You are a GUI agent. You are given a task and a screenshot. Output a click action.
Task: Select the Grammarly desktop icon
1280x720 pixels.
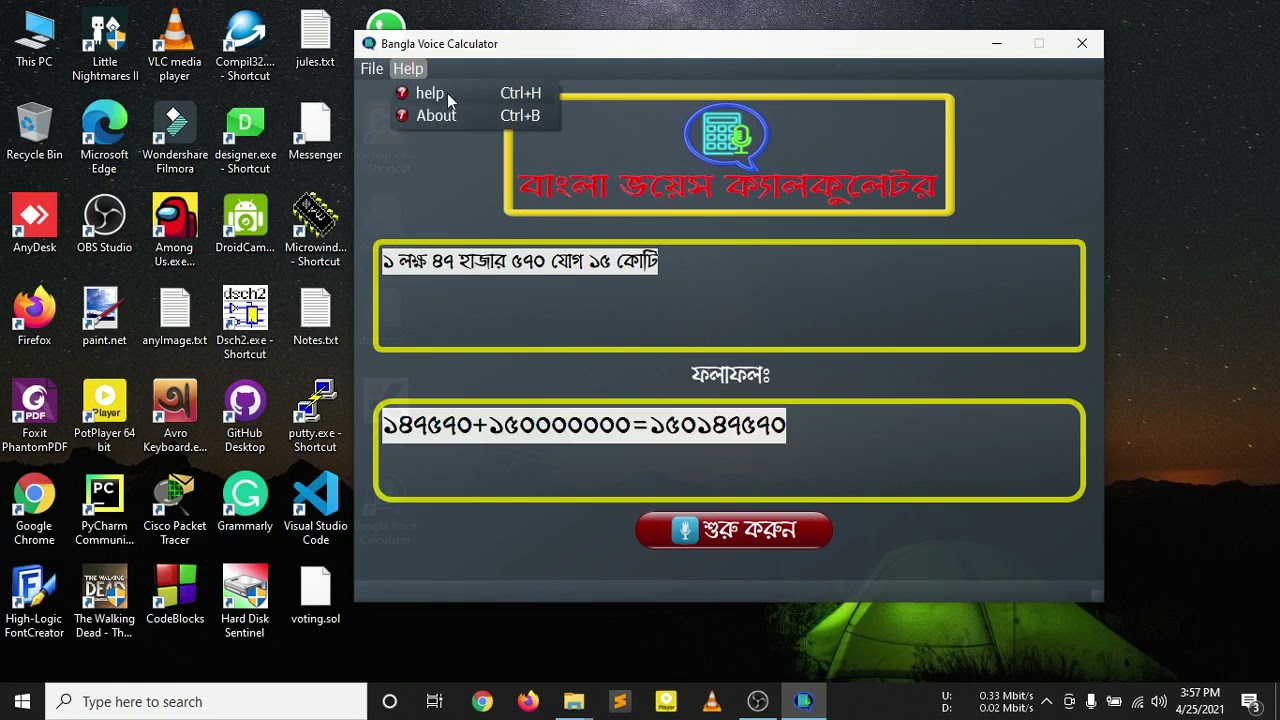coord(245,504)
